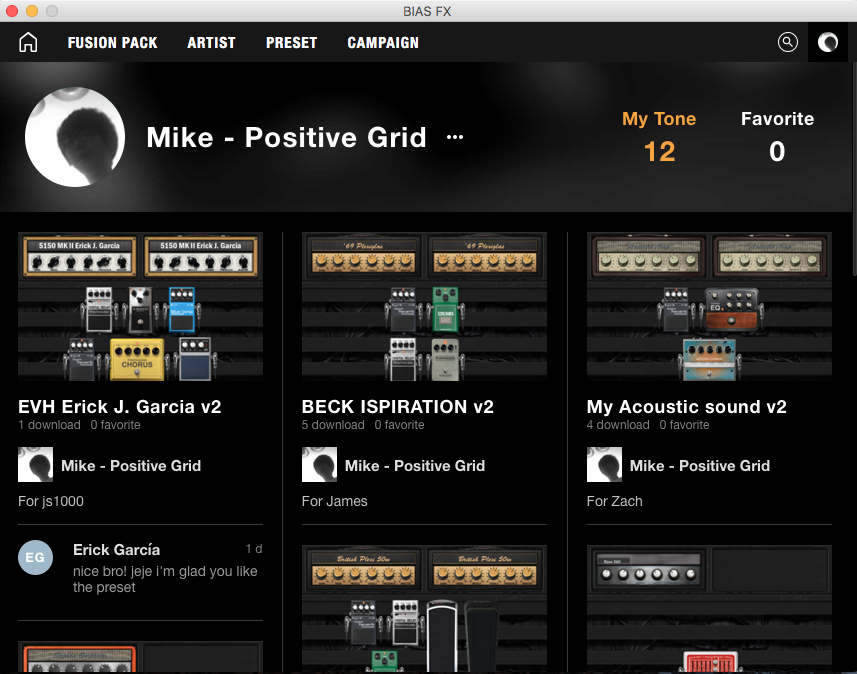Click author avatar under My Acoustic sound
This screenshot has width=857, height=674.
point(604,465)
